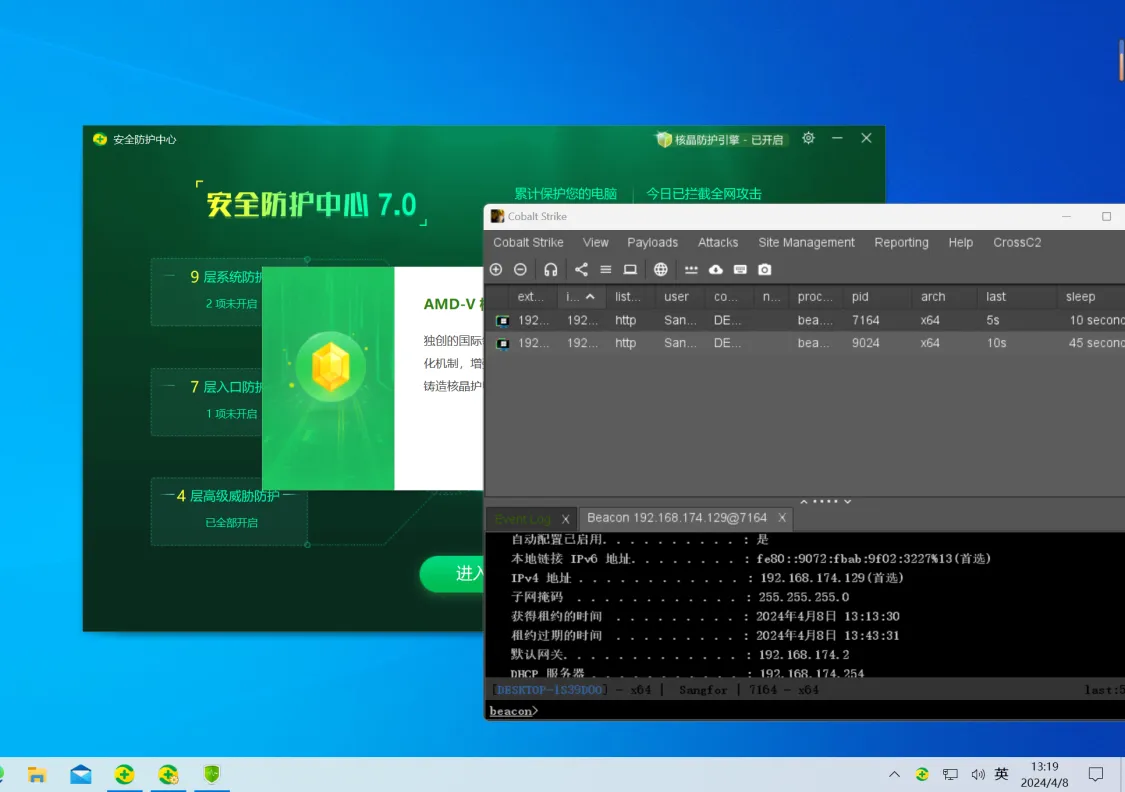Viewport: 1125px width, 792px height.
Task: Sort by sleep column header
Action: (1091, 296)
